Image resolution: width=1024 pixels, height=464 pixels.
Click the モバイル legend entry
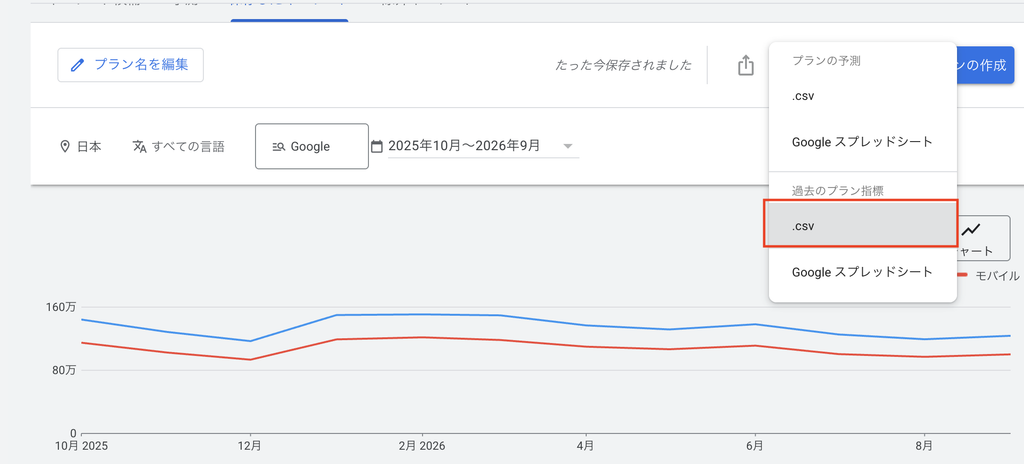point(989,276)
